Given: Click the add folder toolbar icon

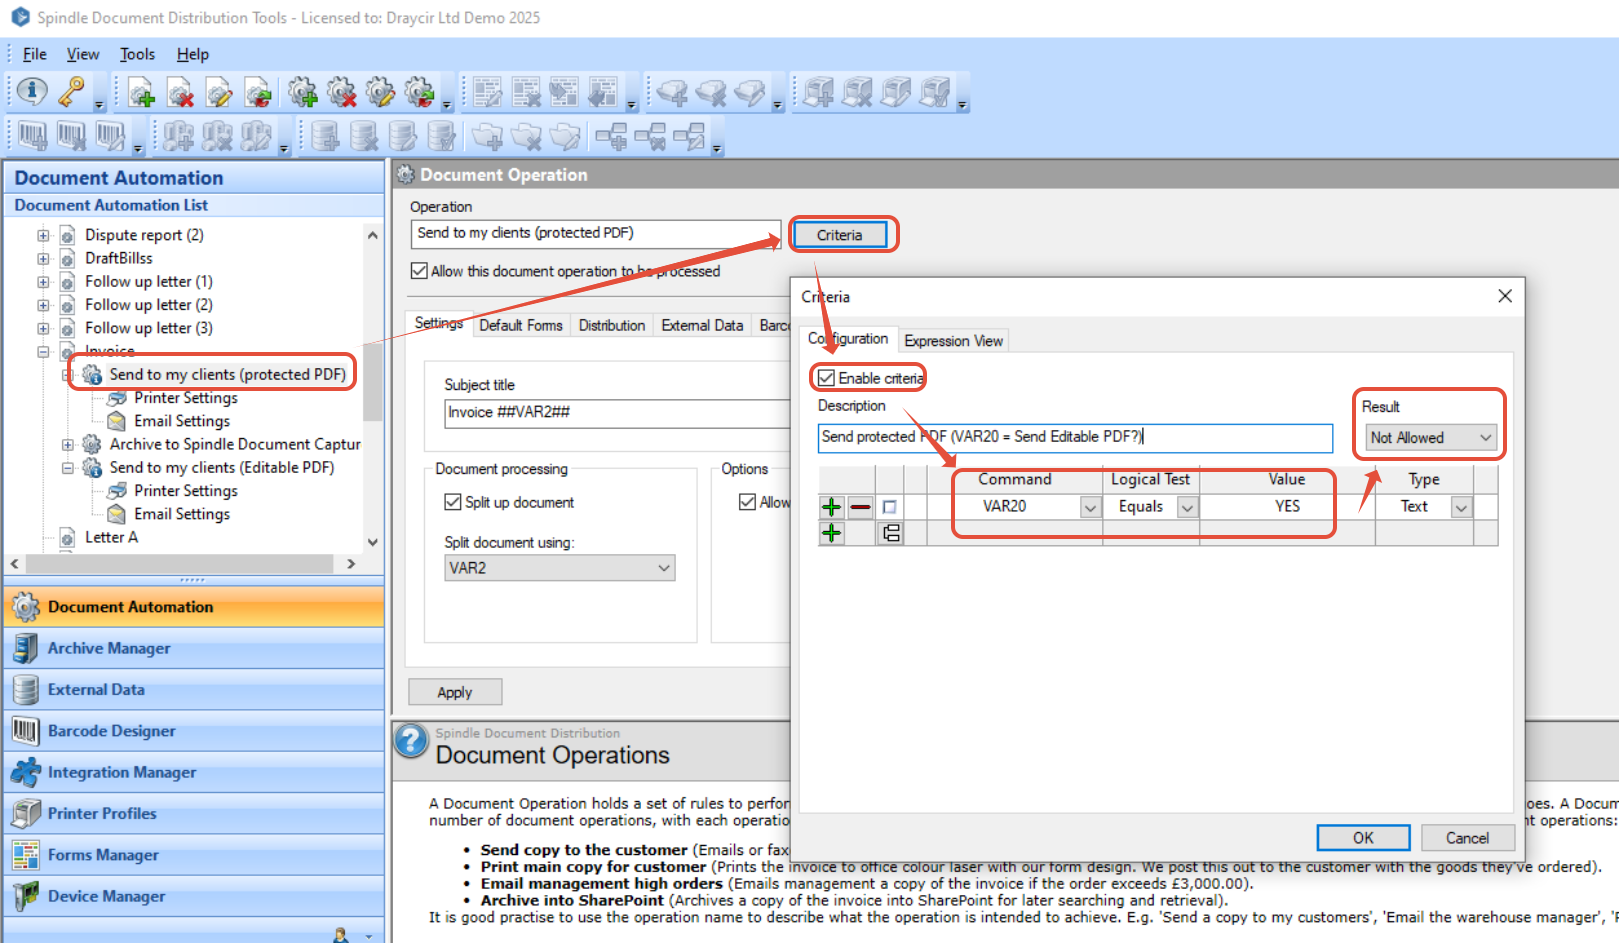Looking at the screenshot, I should click(x=487, y=136).
